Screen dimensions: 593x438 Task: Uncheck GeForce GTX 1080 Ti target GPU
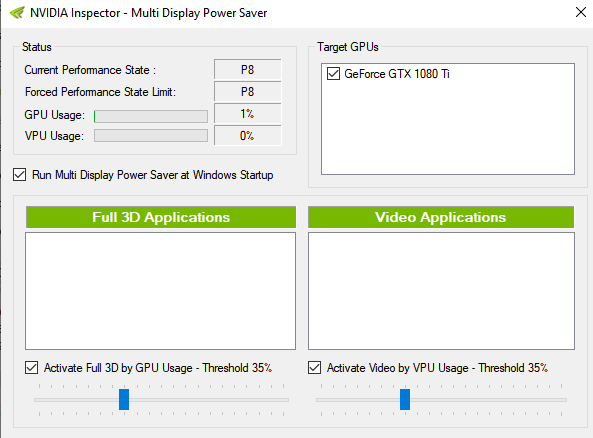click(333, 73)
